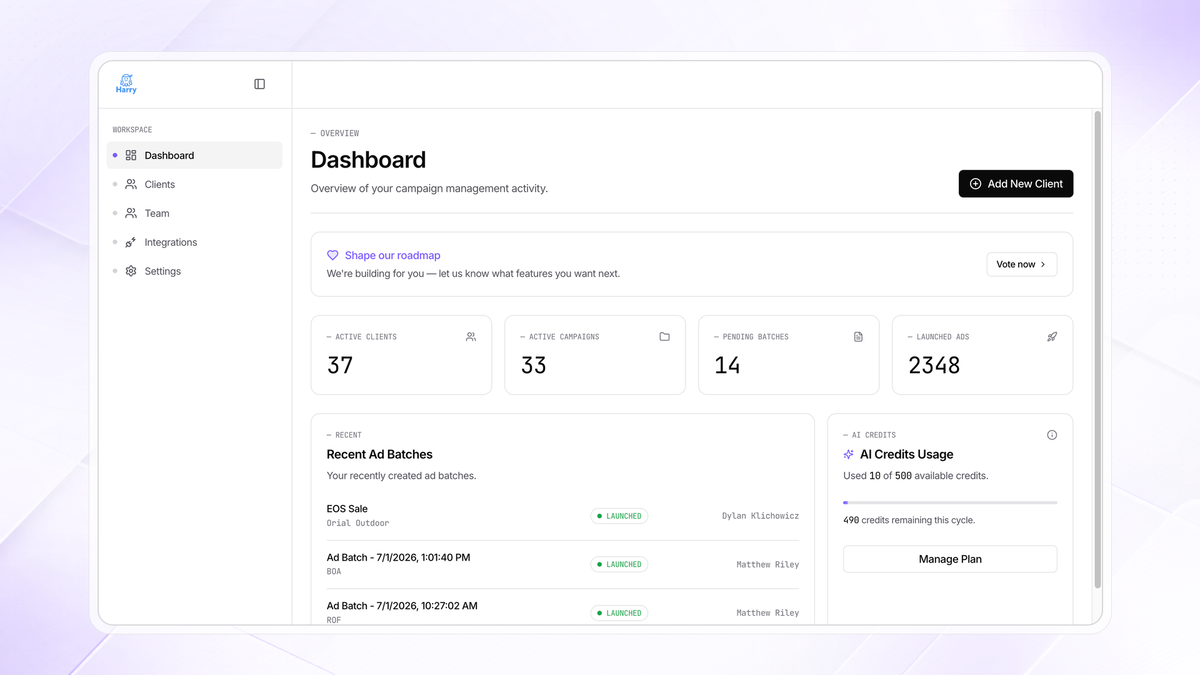The height and width of the screenshot is (675, 1200).
Task: Click the rocket icon on Launched Ads card
Action: (1052, 337)
